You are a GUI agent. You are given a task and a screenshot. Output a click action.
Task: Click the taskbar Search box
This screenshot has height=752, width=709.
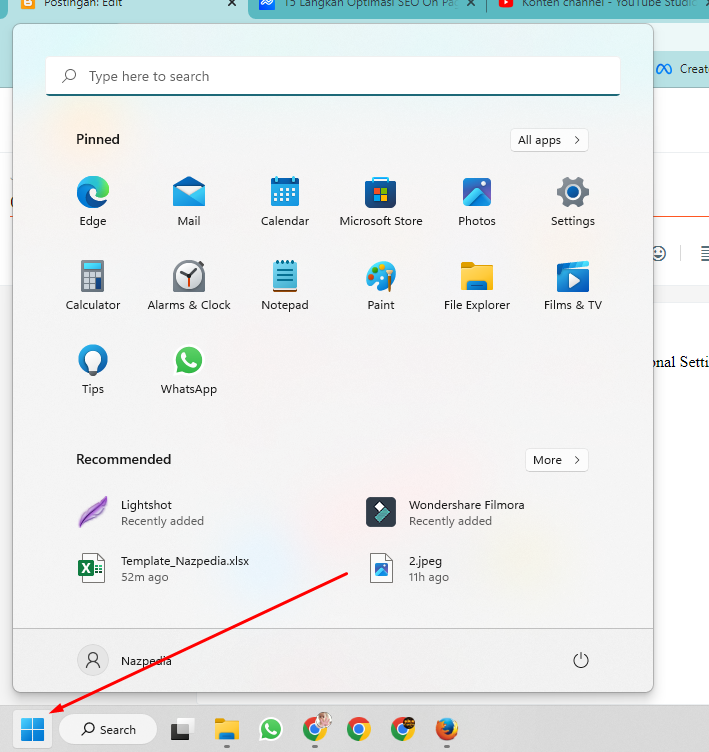click(x=108, y=729)
